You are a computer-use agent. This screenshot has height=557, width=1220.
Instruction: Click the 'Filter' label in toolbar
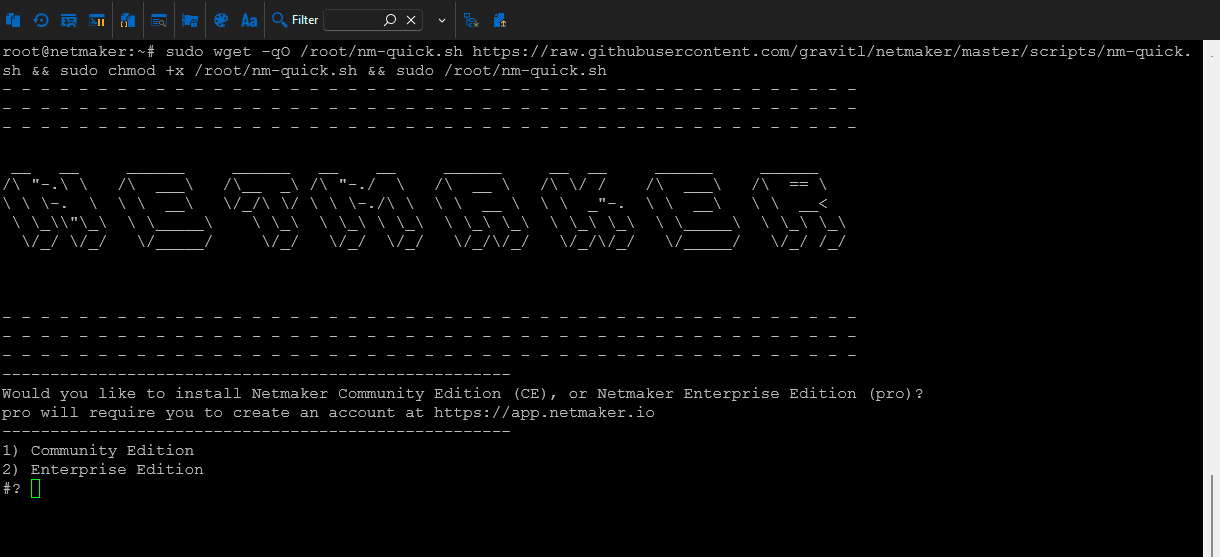coord(305,20)
